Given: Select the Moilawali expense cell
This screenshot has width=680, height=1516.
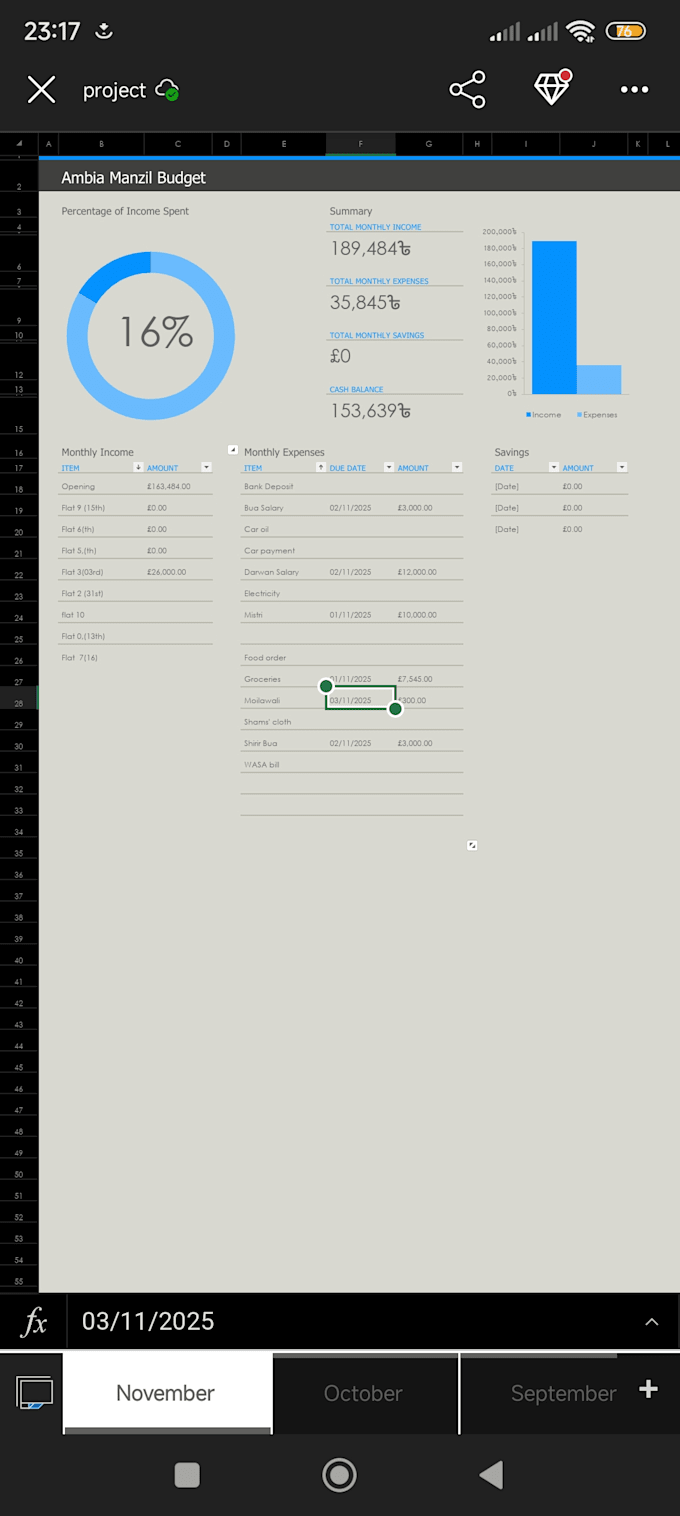Looking at the screenshot, I should coord(283,700).
